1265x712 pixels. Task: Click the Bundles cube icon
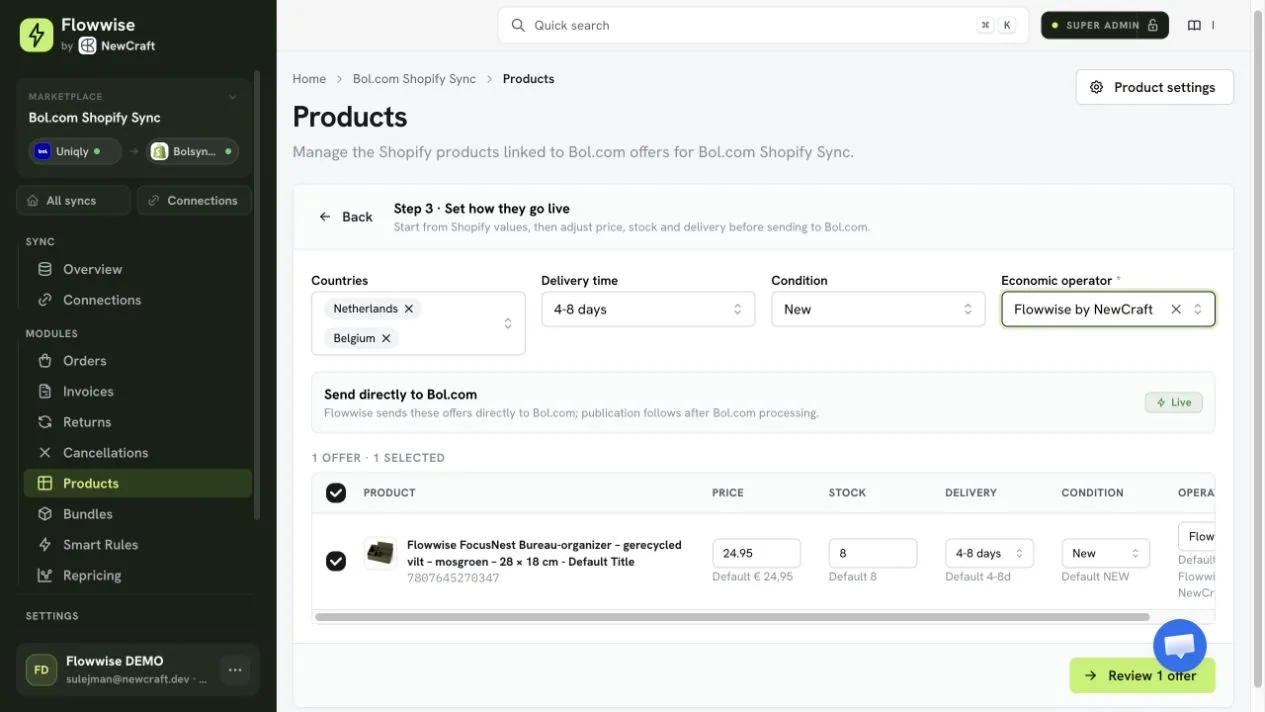45,514
